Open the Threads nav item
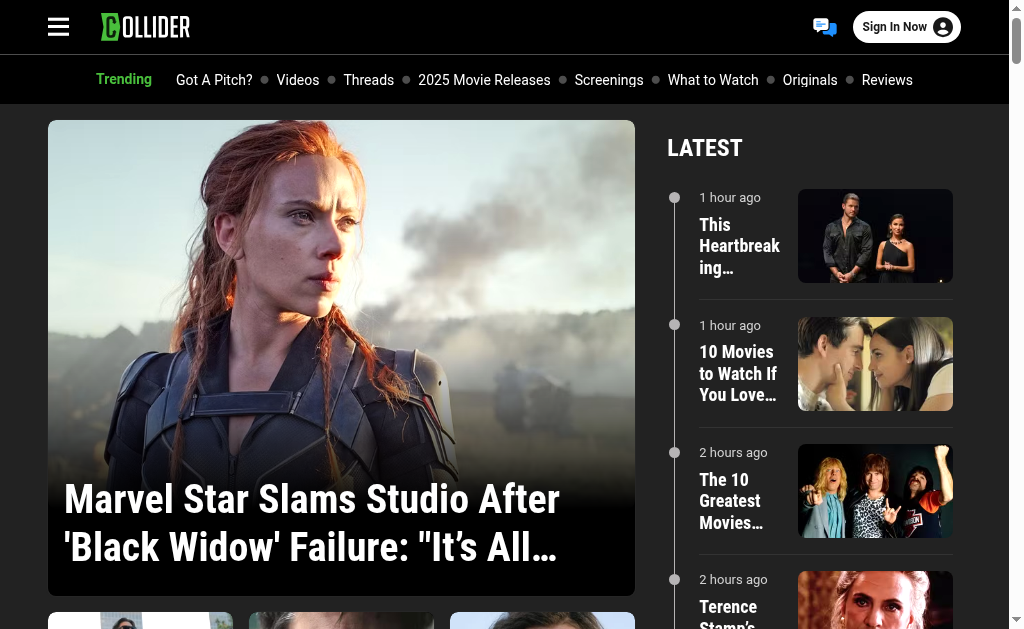Image resolution: width=1024 pixels, height=629 pixels. pos(369,80)
